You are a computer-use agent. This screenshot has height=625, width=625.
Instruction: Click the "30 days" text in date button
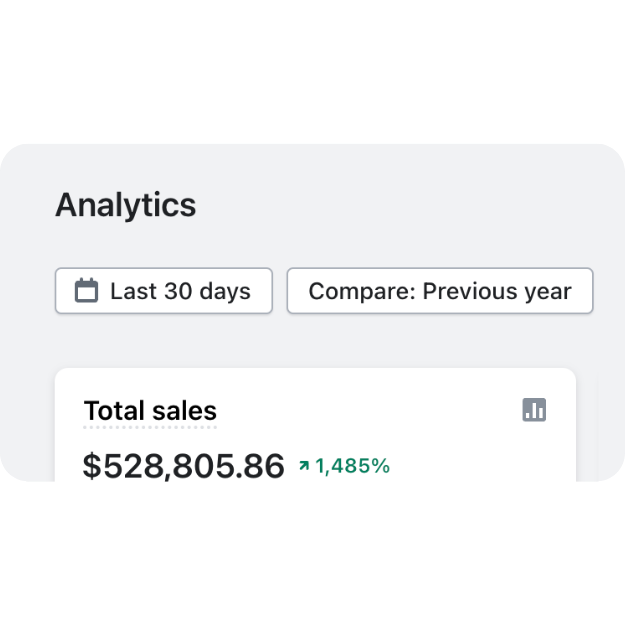coord(208,291)
